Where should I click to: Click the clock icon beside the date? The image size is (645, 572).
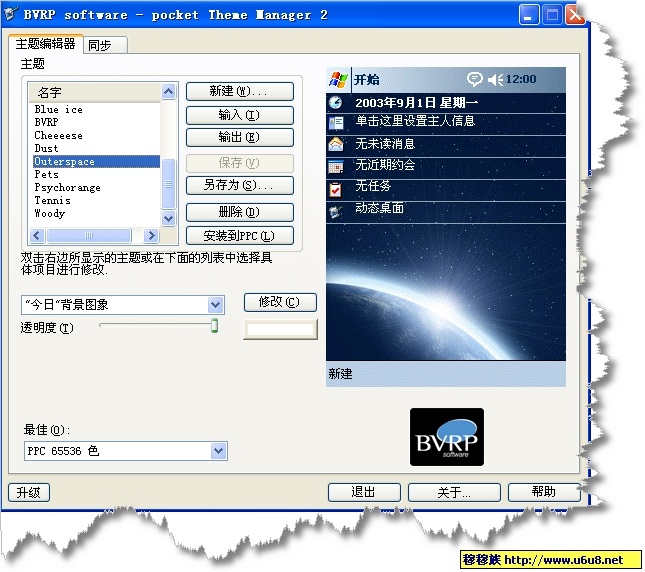pos(336,102)
